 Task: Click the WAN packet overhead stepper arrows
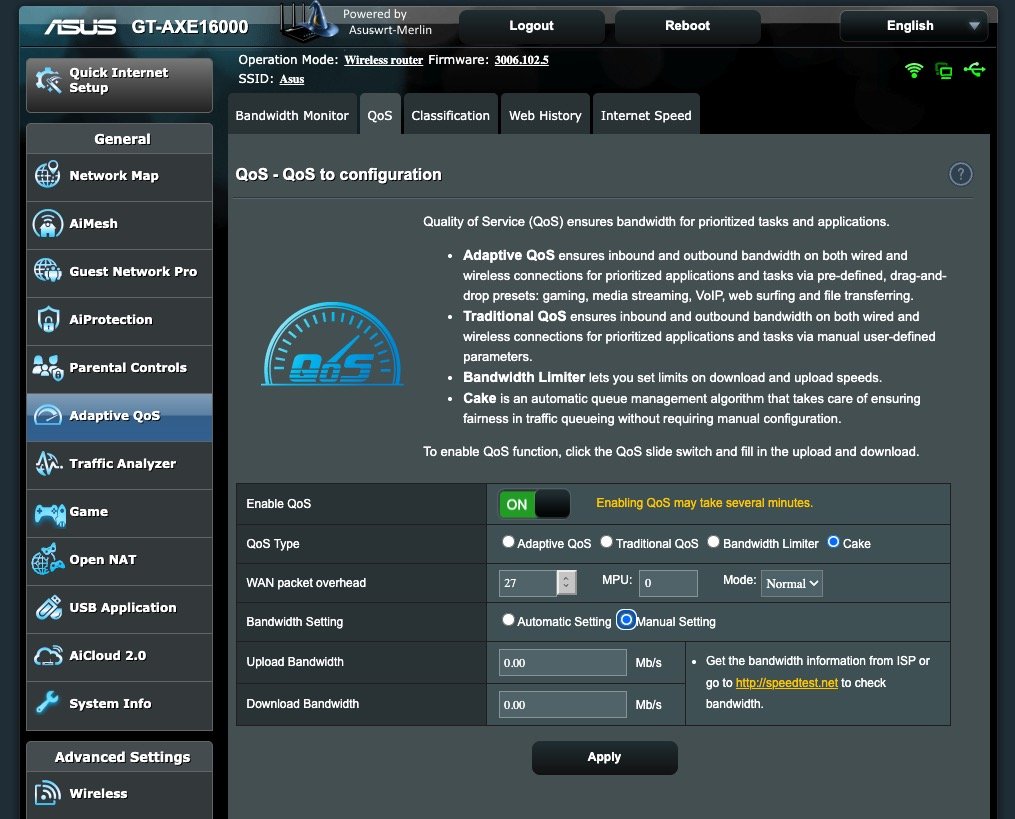[x=567, y=582]
